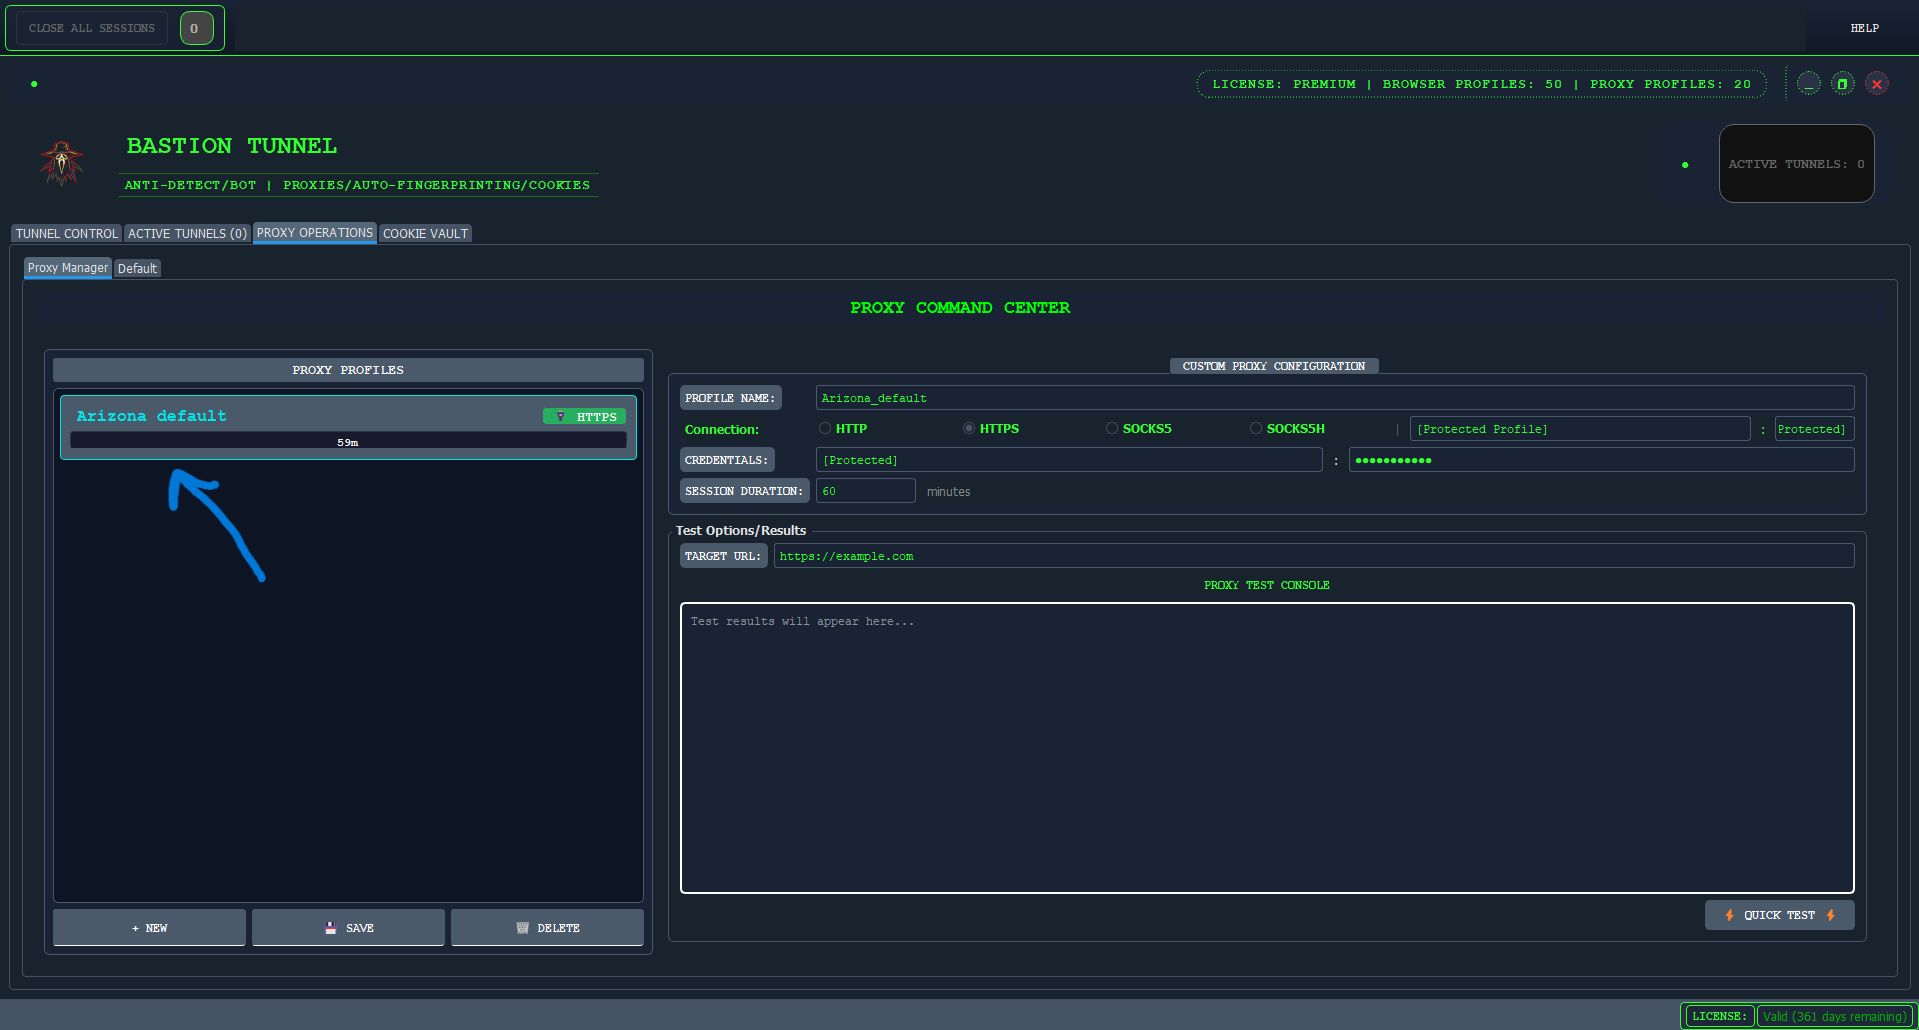Click the license premium info bar
This screenshot has width=1919, height=1030.
(x=1481, y=84)
